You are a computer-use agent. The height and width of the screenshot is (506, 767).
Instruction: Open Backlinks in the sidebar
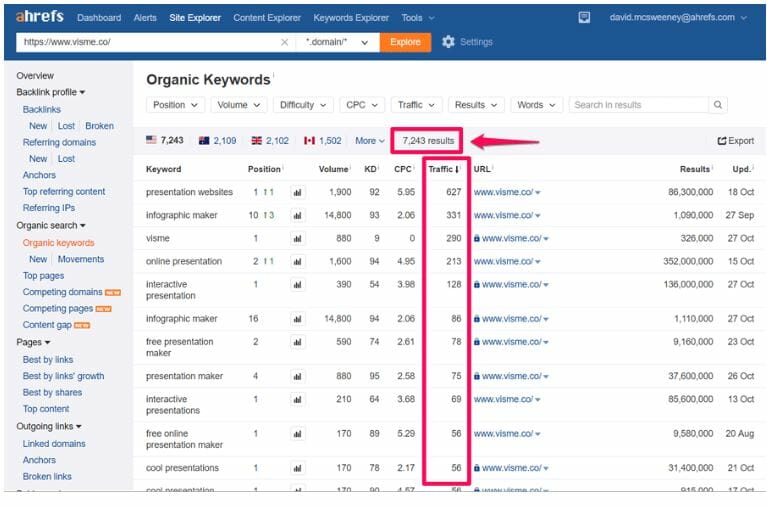tap(42, 110)
